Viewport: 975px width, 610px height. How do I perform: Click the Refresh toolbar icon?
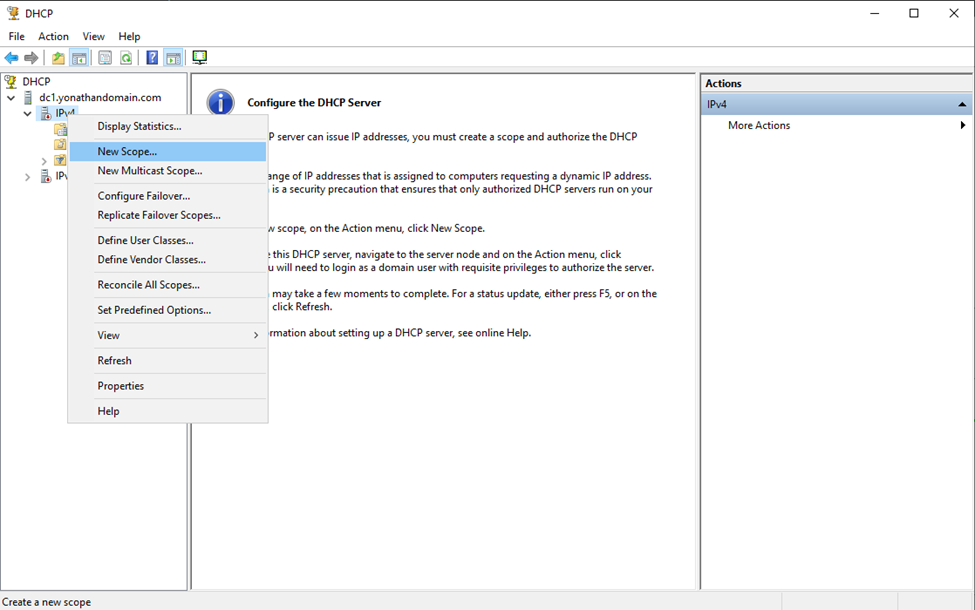tap(126, 58)
